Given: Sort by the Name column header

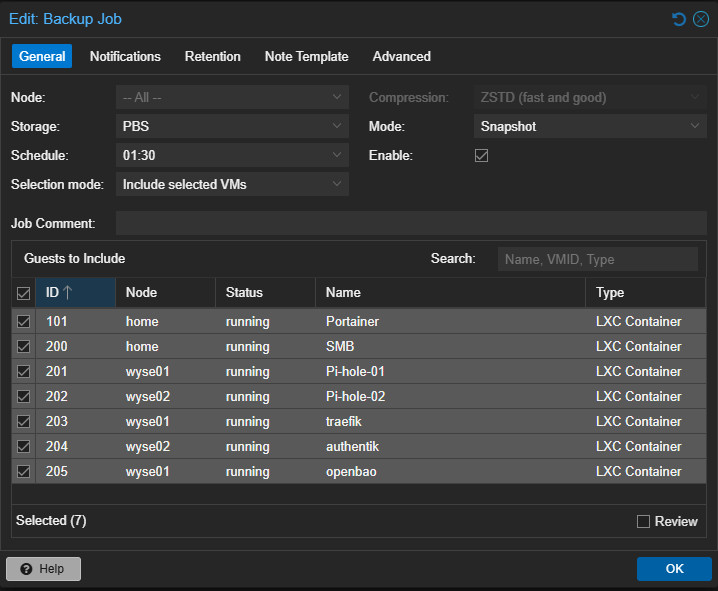Looking at the screenshot, I should click(x=451, y=293).
